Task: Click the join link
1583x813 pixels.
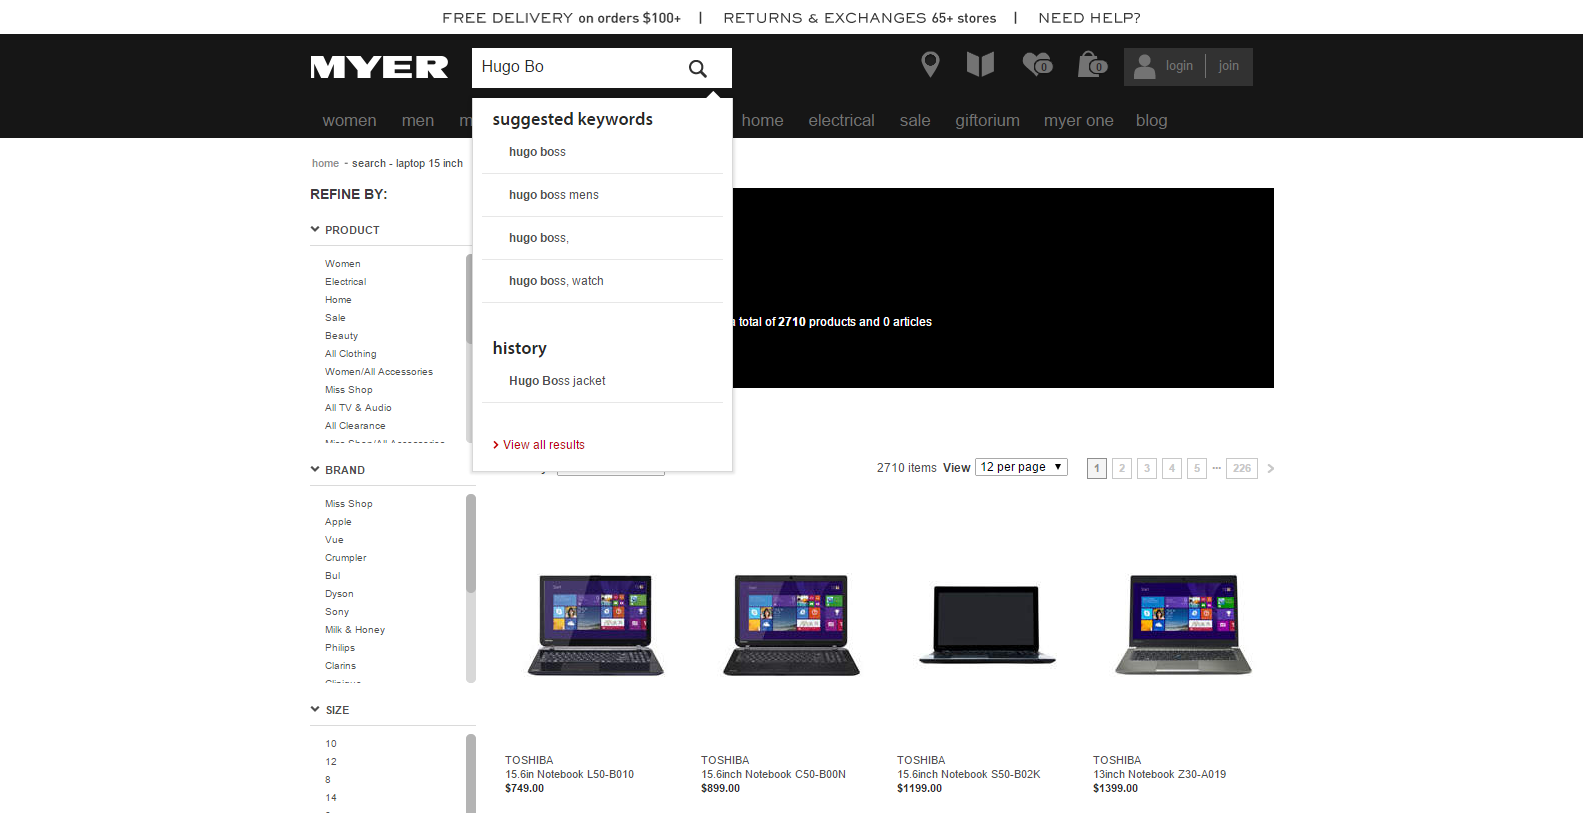Action: [1228, 66]
